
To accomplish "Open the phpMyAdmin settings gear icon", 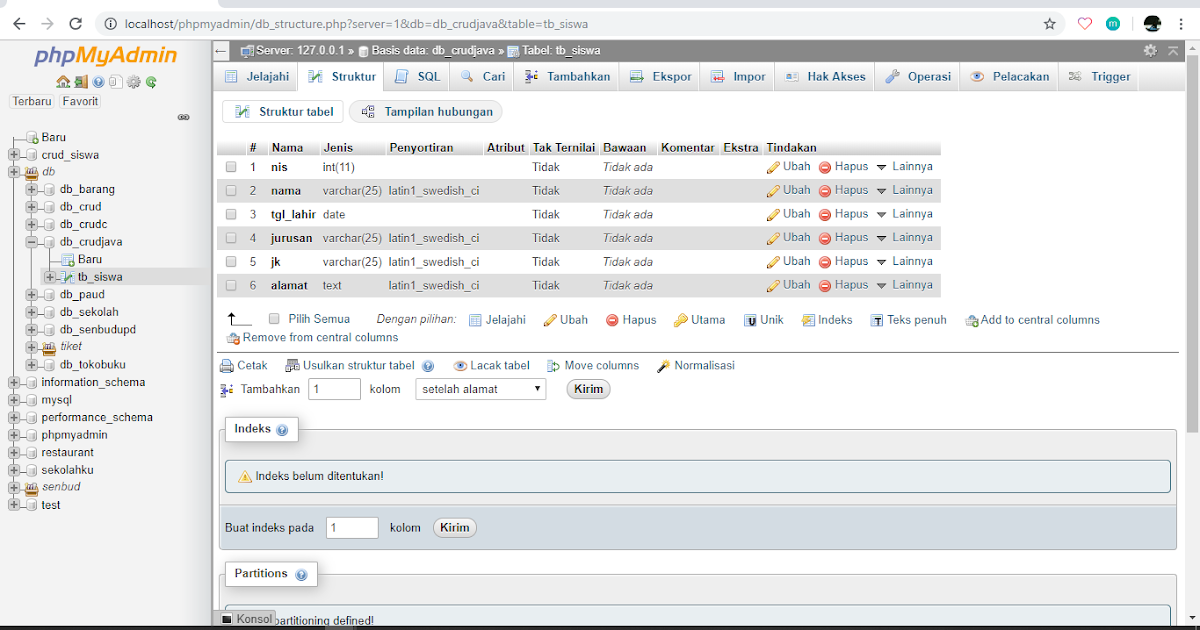I will pos(133,82).
